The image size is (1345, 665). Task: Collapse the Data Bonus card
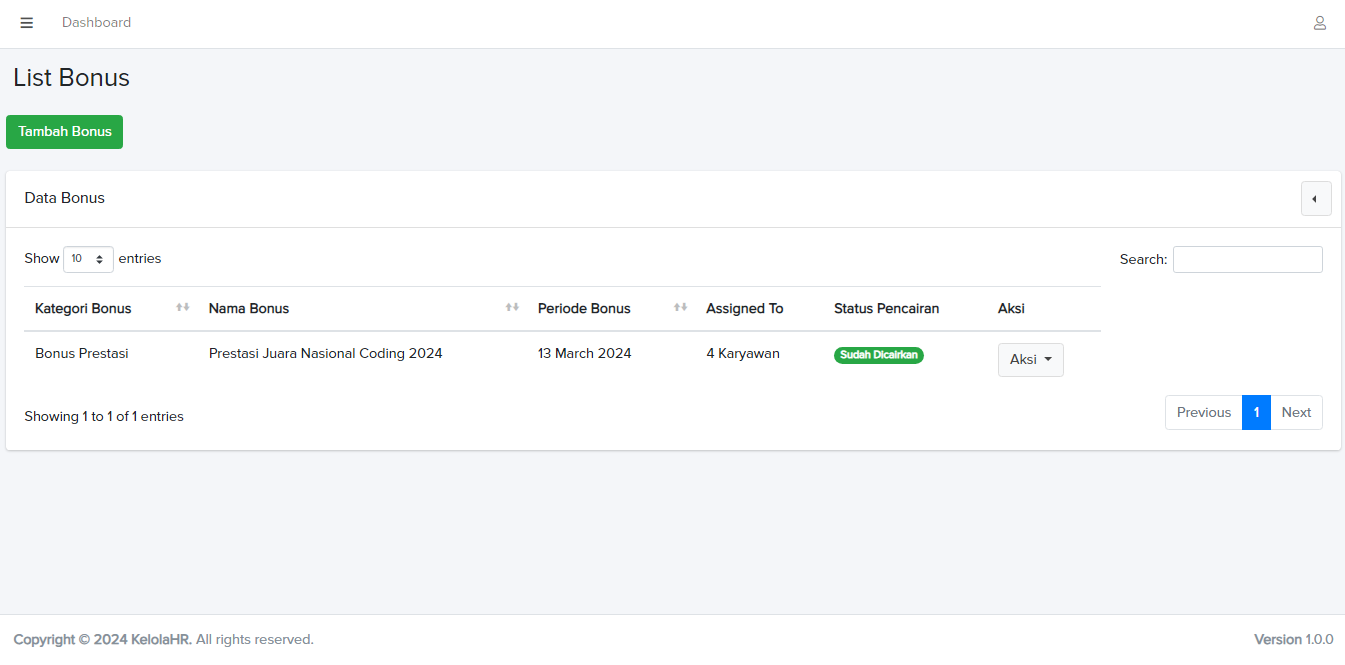point(1315,198)
